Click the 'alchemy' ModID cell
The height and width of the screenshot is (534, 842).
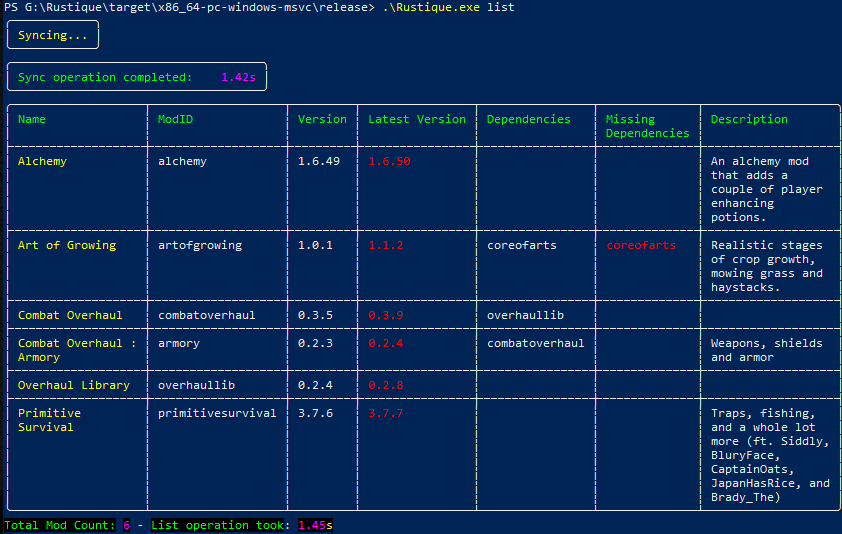tap(182, 161)
